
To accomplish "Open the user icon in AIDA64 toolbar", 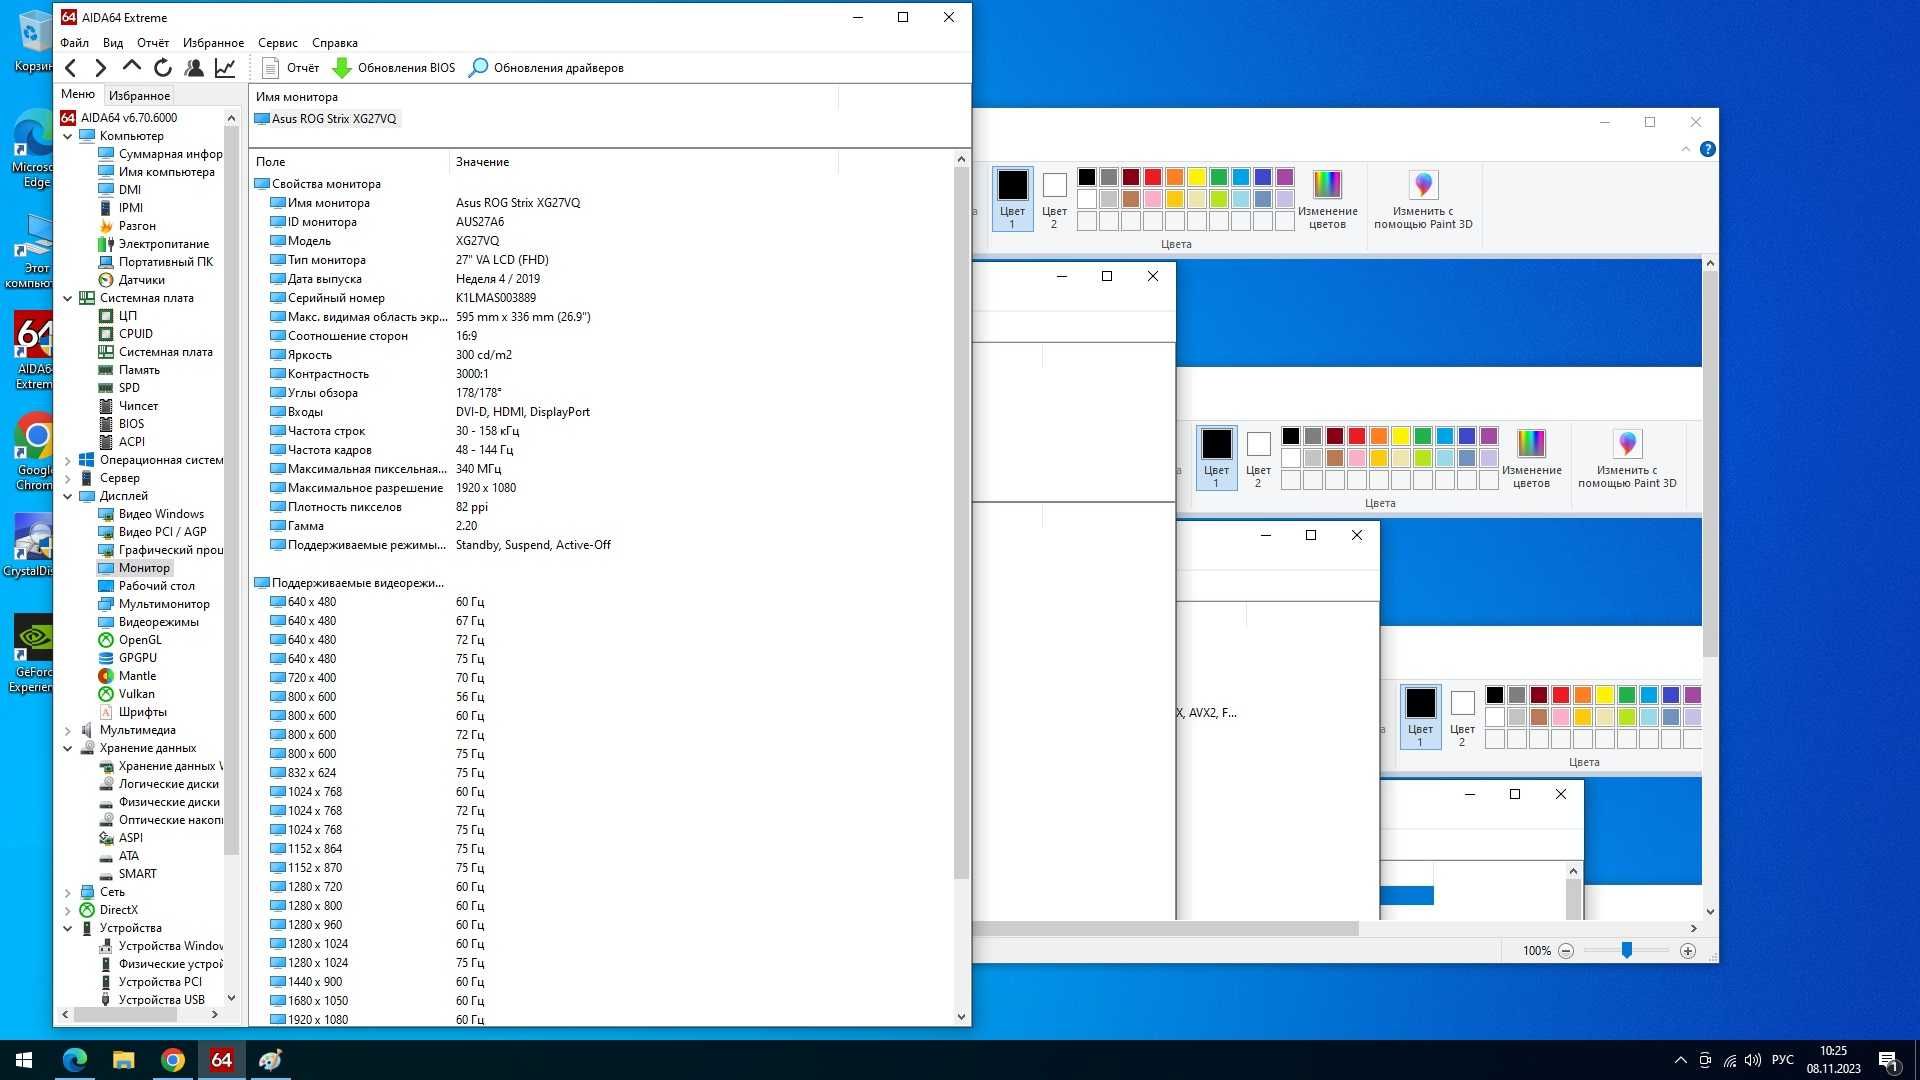I will point(194,68).
